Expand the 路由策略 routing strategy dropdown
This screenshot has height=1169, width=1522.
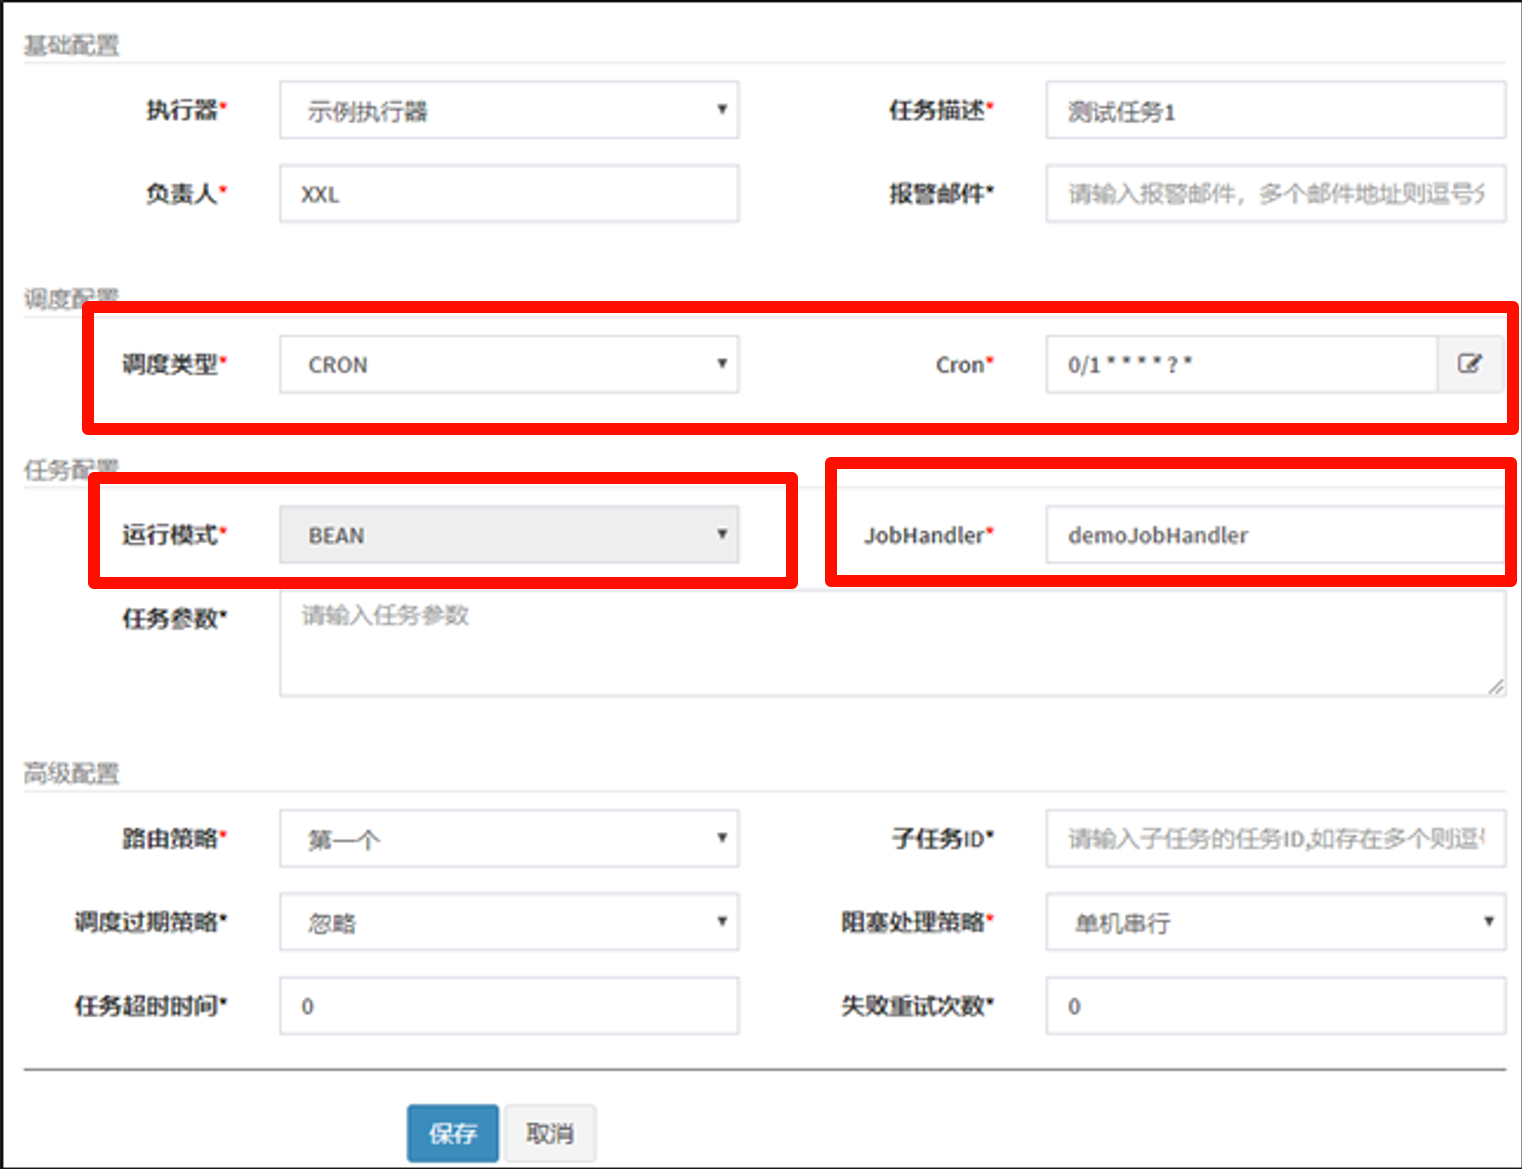tap(508, 838)
